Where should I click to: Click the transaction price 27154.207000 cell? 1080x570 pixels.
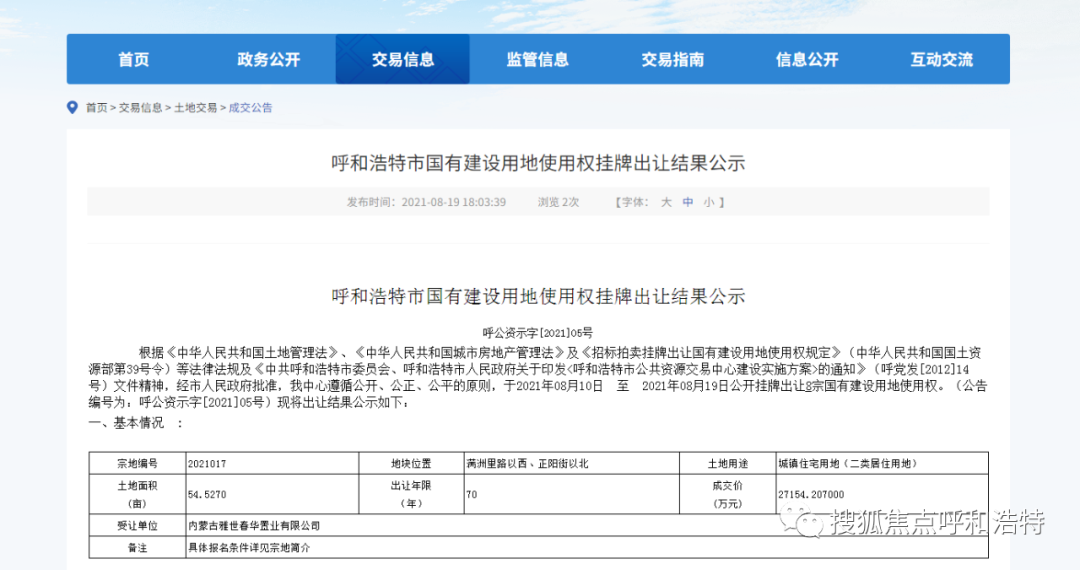811,494
